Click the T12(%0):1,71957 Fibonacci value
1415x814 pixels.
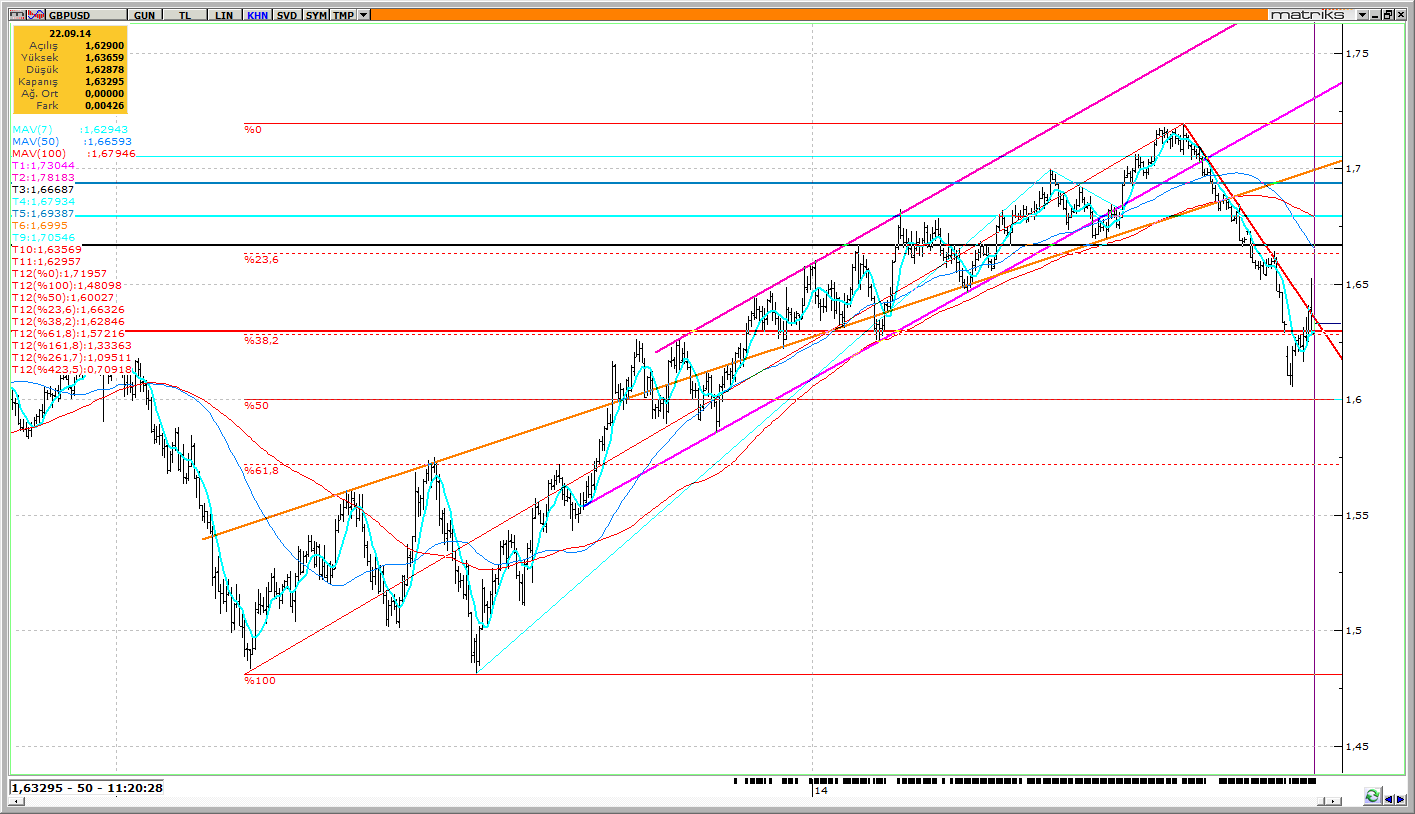point(59,274)
